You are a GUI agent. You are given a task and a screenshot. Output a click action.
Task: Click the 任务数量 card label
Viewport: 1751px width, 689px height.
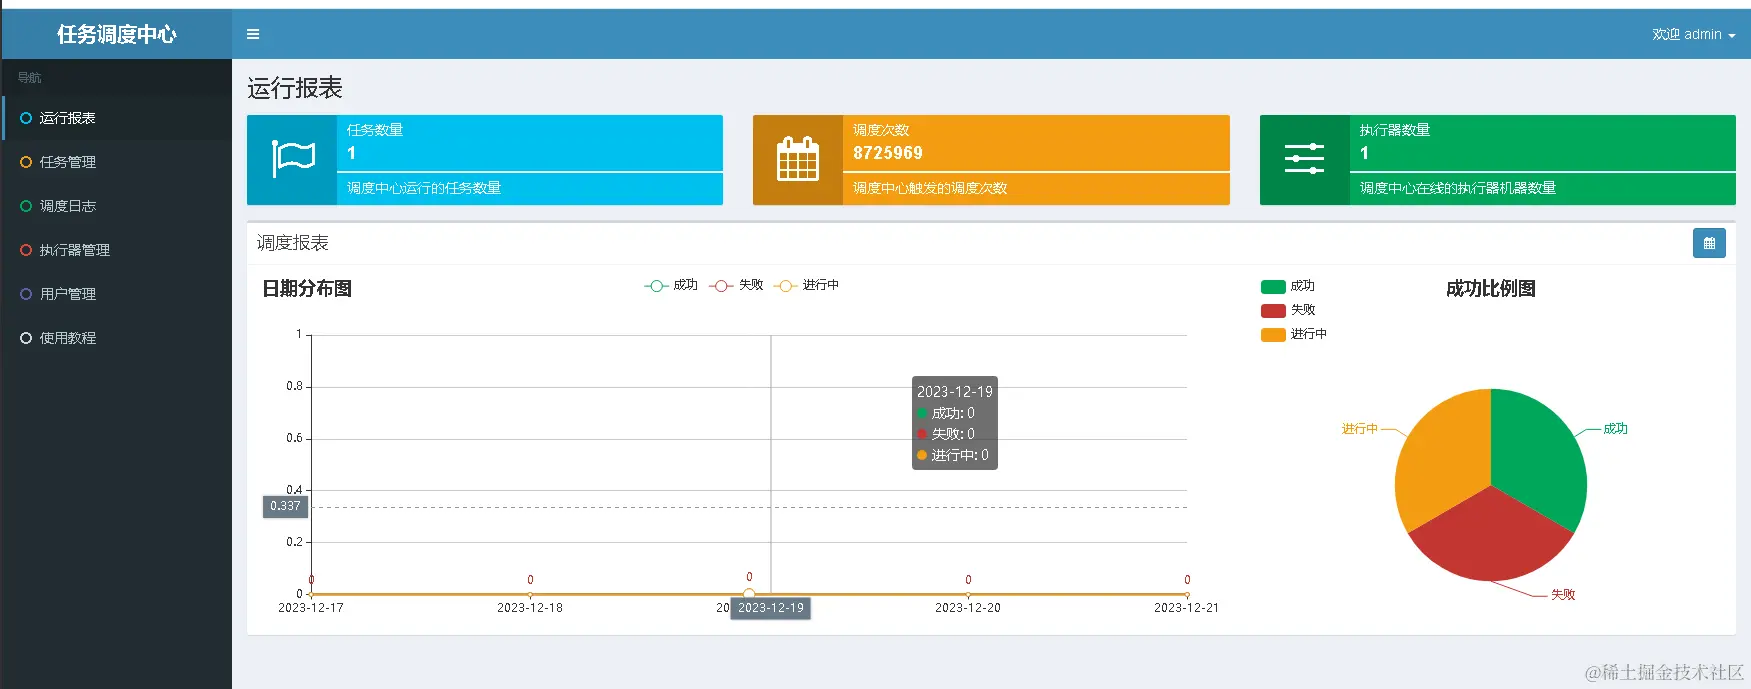(x=375, y=130)
